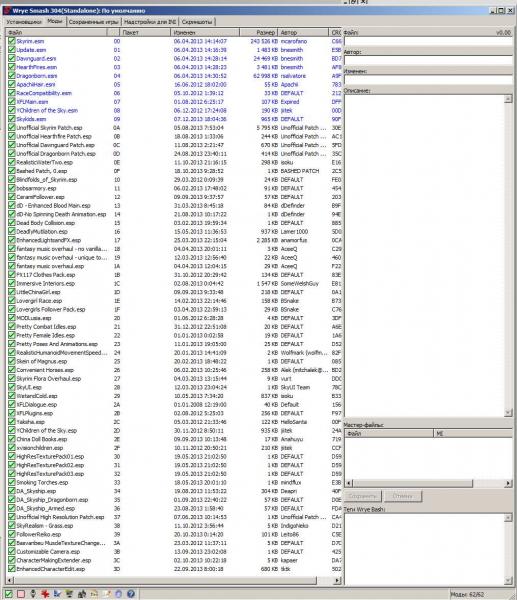
Task: Select the Моды tab
Action: tap(55, 21)
